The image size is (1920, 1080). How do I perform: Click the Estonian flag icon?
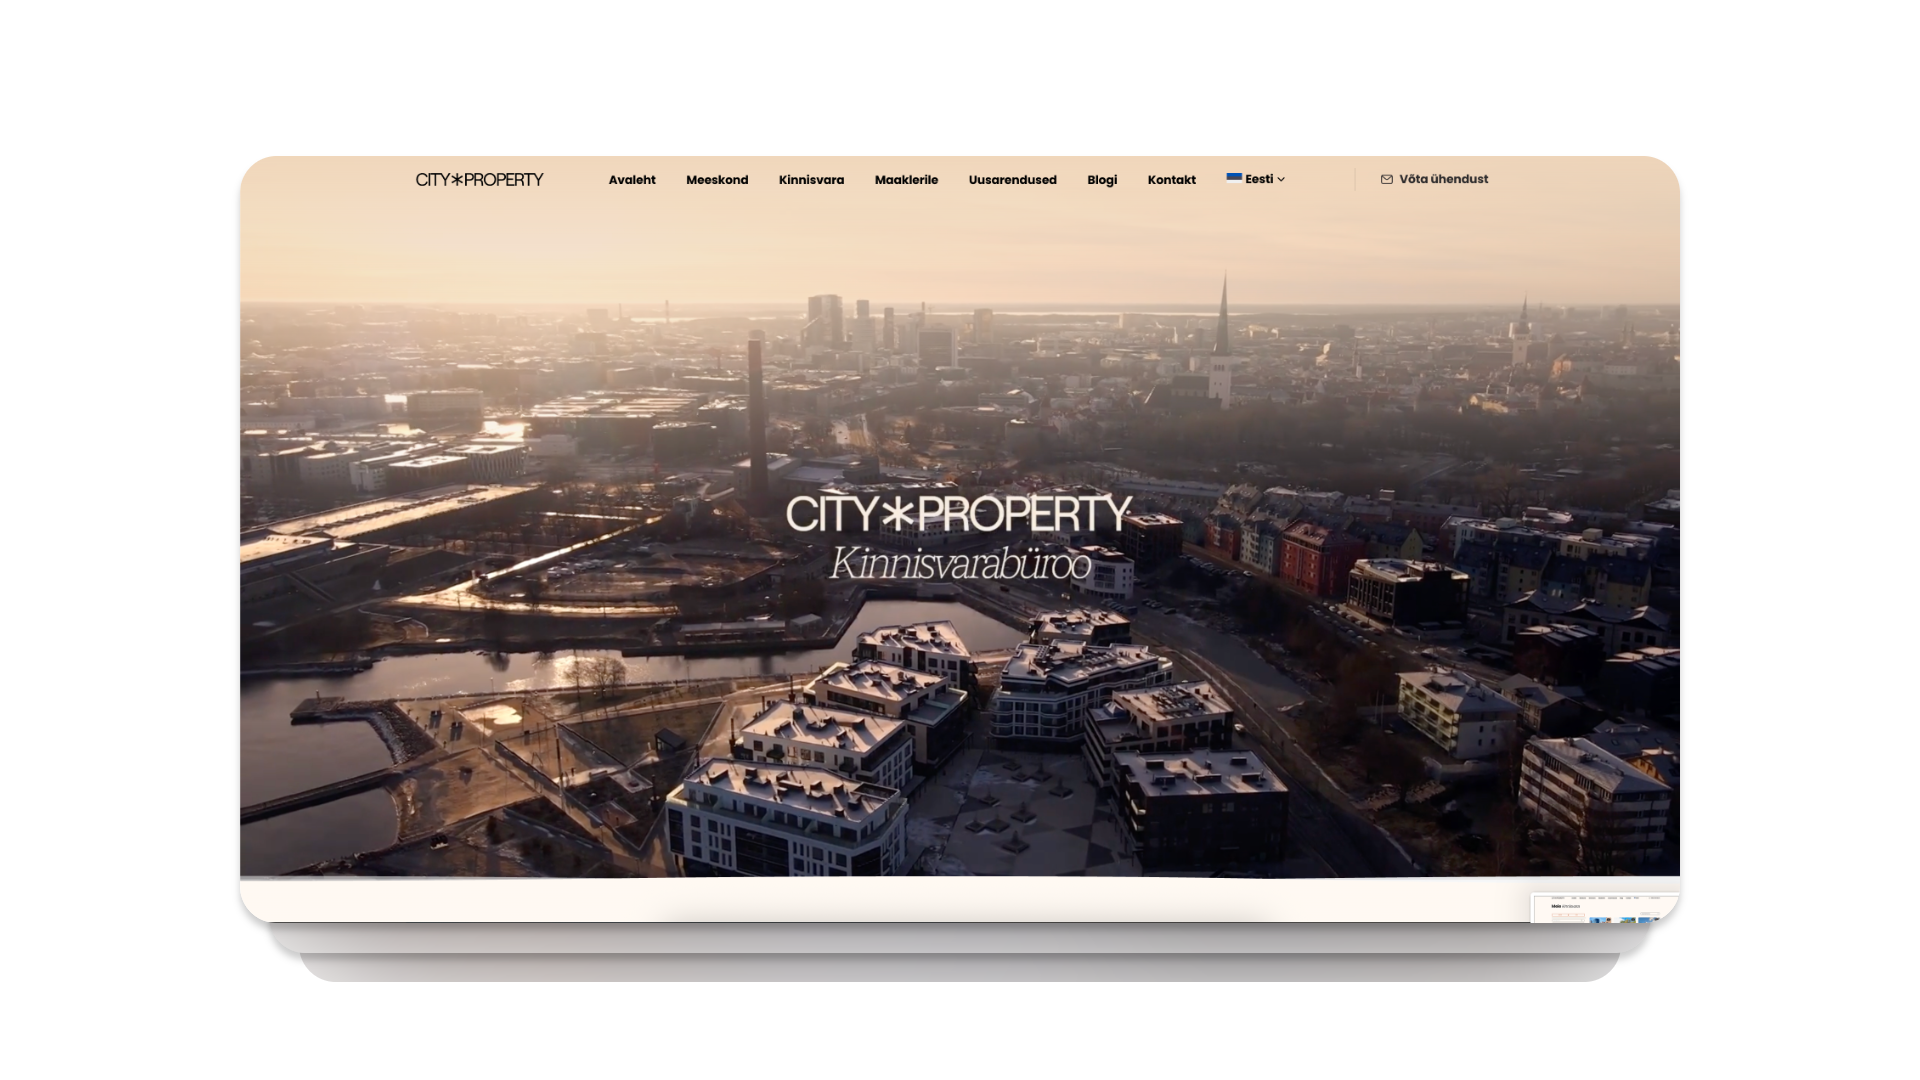click(1234, 178)
